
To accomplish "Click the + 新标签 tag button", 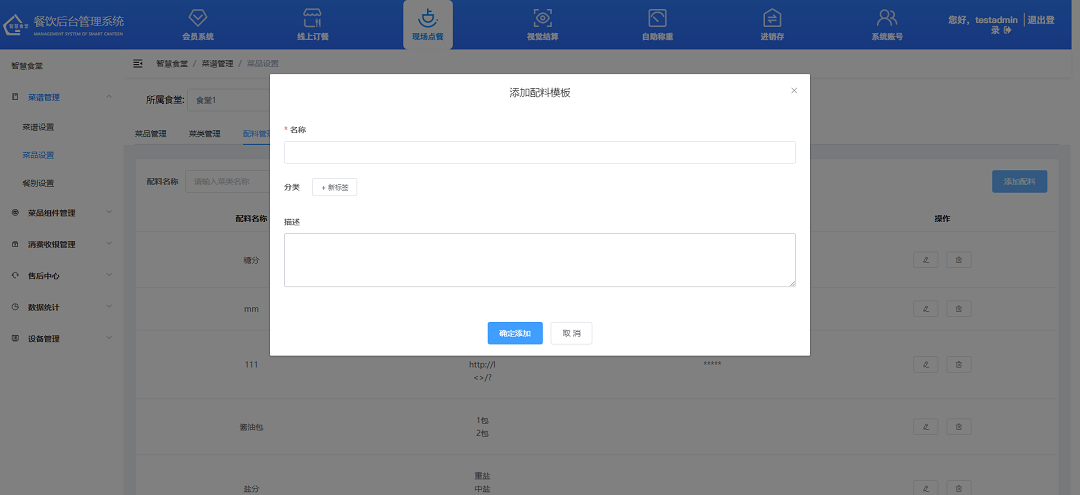I will [x=334, y=187].
